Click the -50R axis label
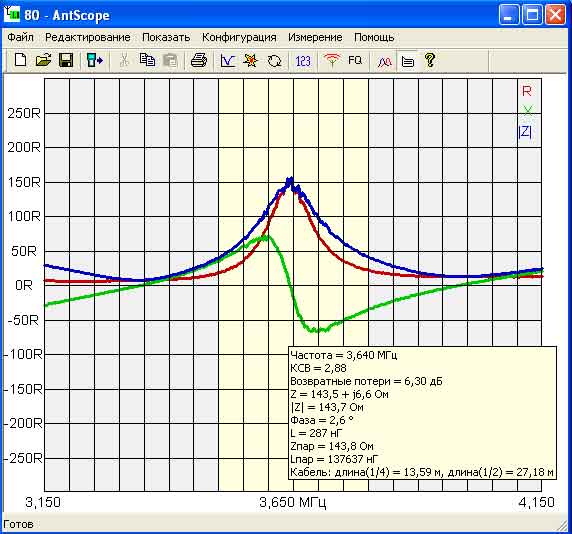Viewport: 572px width, 534px height. point(22,320)
